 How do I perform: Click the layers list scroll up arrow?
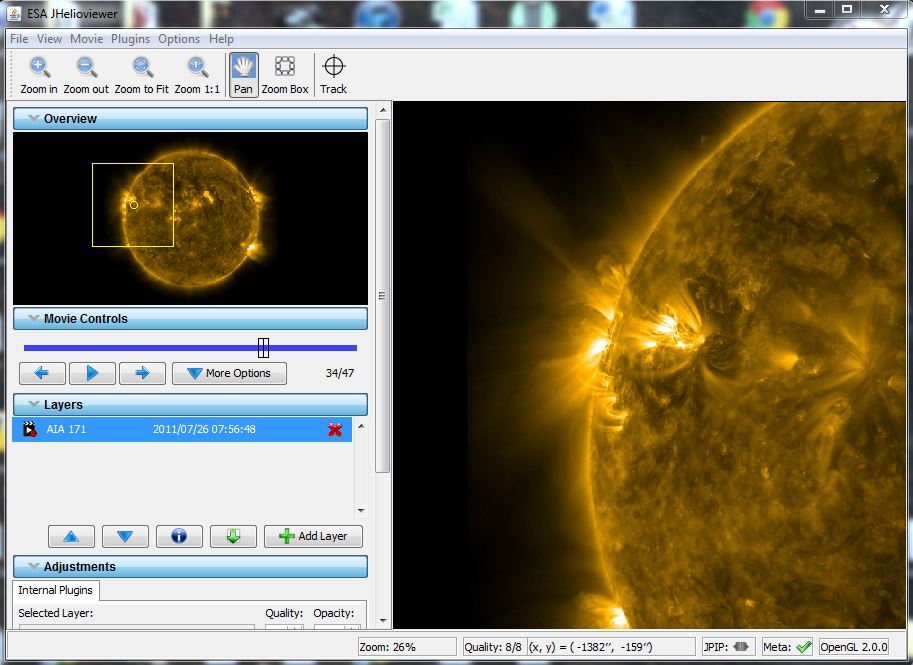pos(361,426)
